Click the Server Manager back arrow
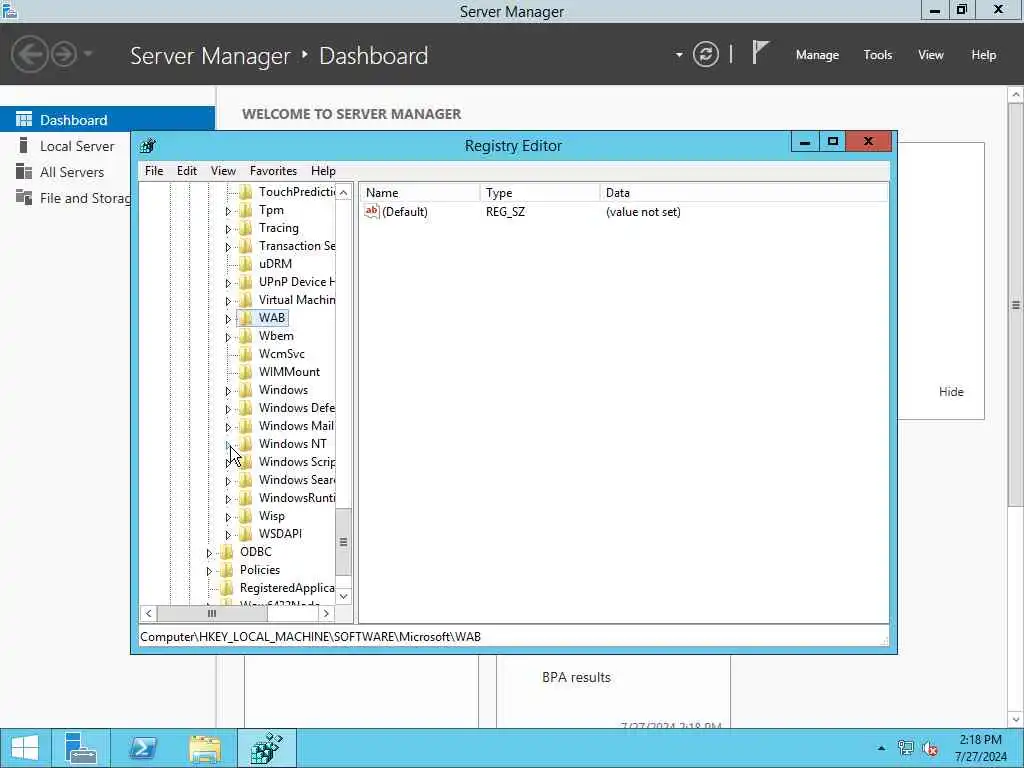Image resolution: width=1024 pixels, height=768 pixels. (x=29, y=54)
